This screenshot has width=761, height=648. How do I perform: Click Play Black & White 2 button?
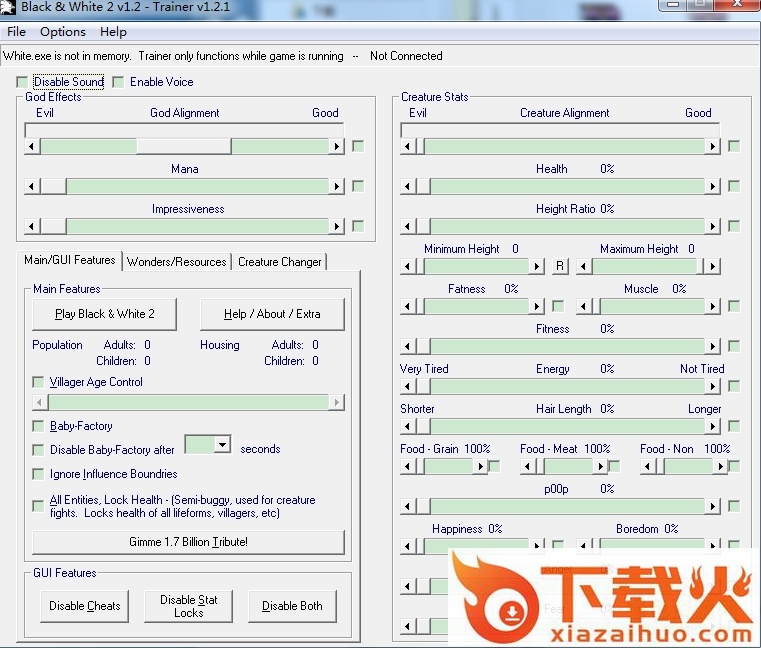coord(104,314)
